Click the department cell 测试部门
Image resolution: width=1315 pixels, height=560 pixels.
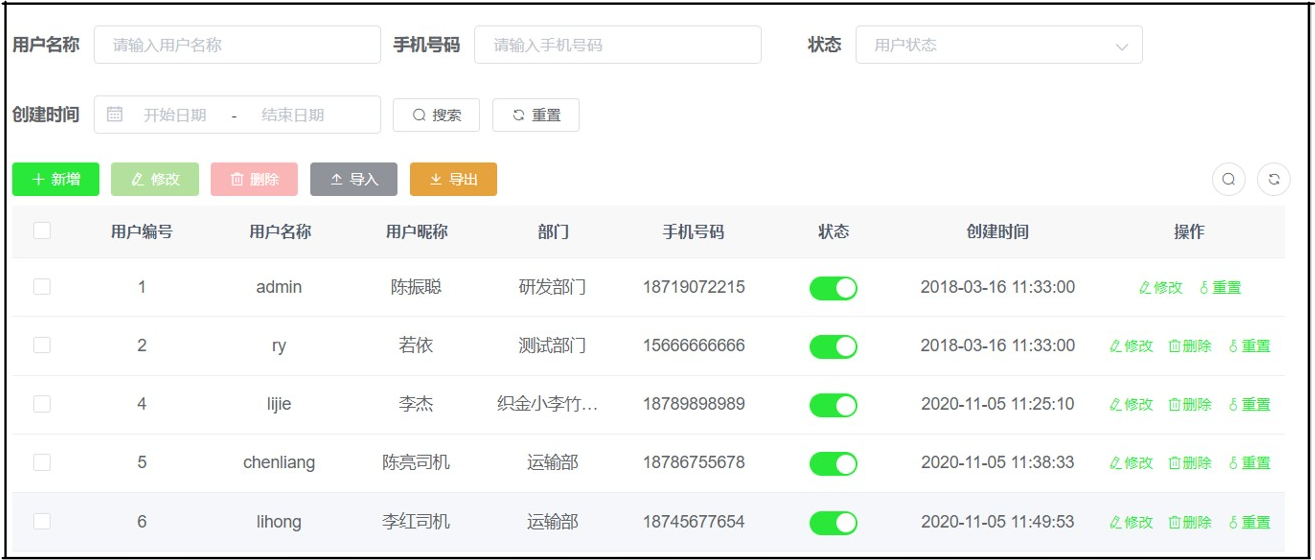pos(552,345)
